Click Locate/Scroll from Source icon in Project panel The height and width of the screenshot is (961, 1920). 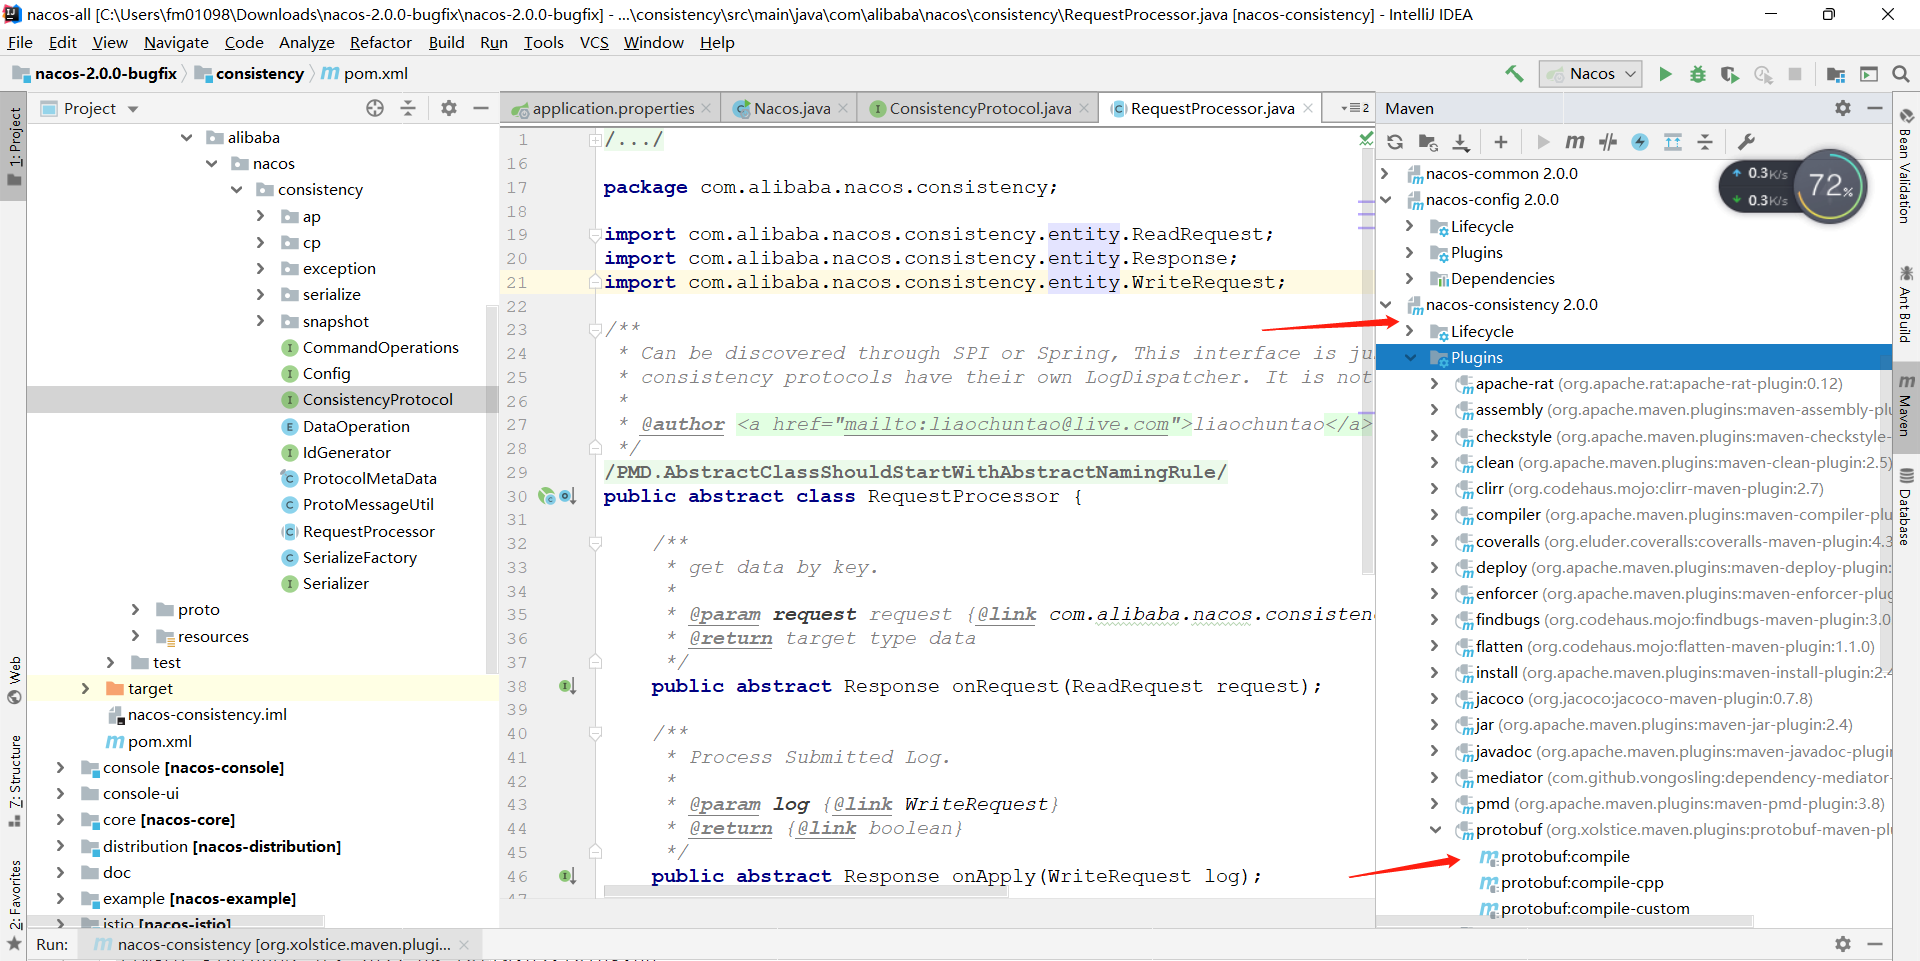click(x=375, y=108)
